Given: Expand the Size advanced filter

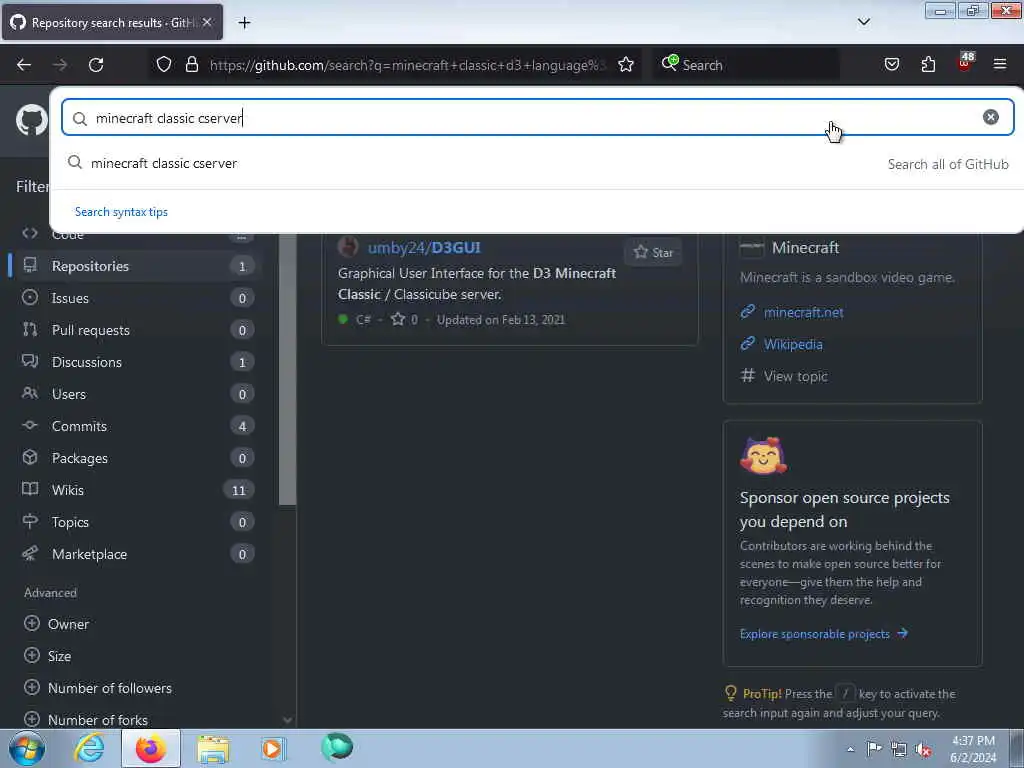Looking at the screenshot, I should 47,656.
